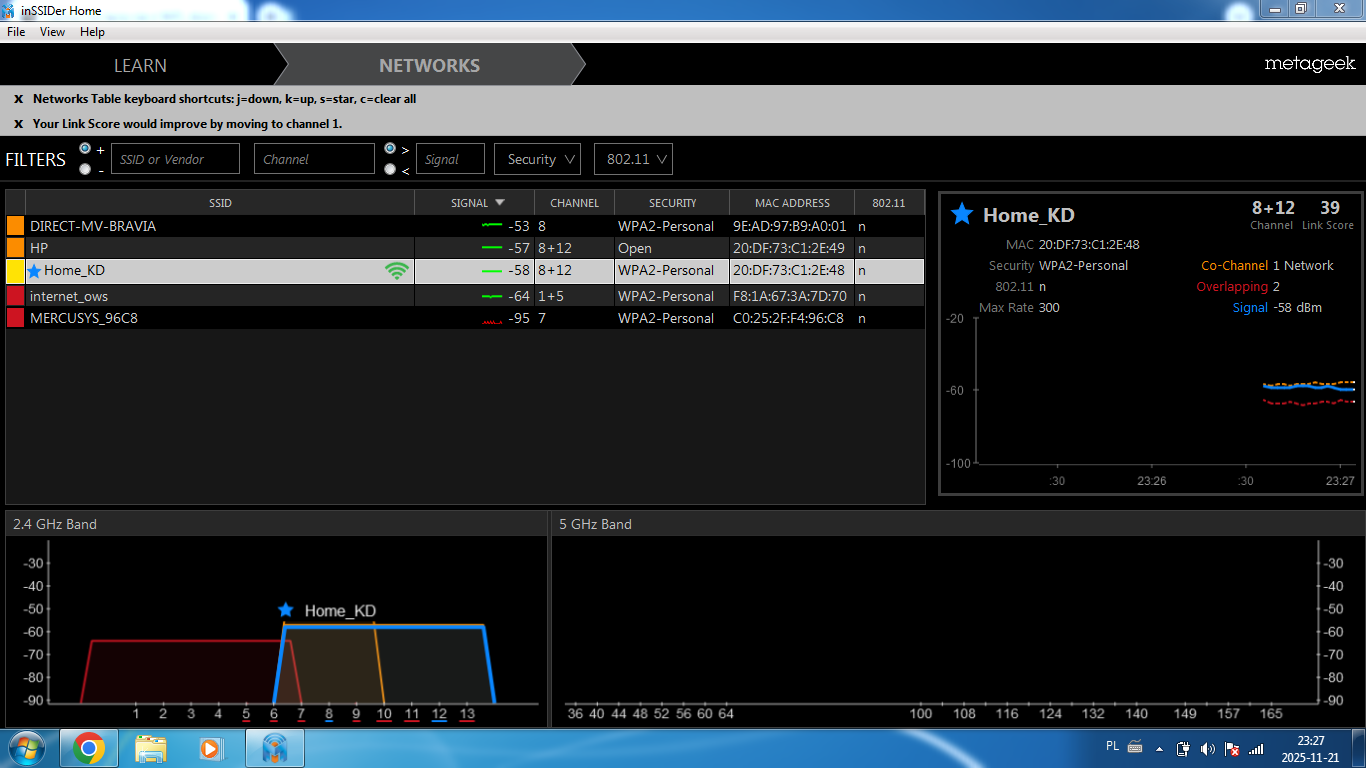Screen dimensions: 1366x768
Task: Click the orange color swatch for HP
Action: click(15, 247)
